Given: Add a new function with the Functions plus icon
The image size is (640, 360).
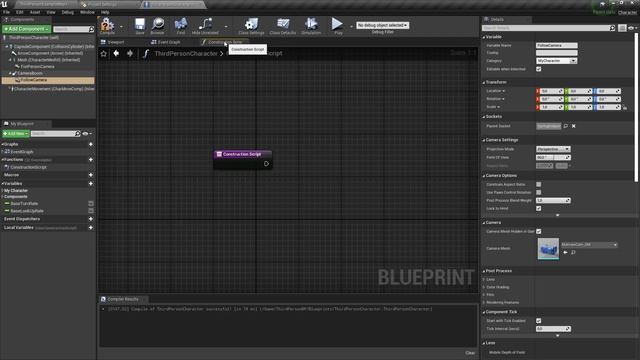Looking at the screenshot, I should tap(91, 160).
